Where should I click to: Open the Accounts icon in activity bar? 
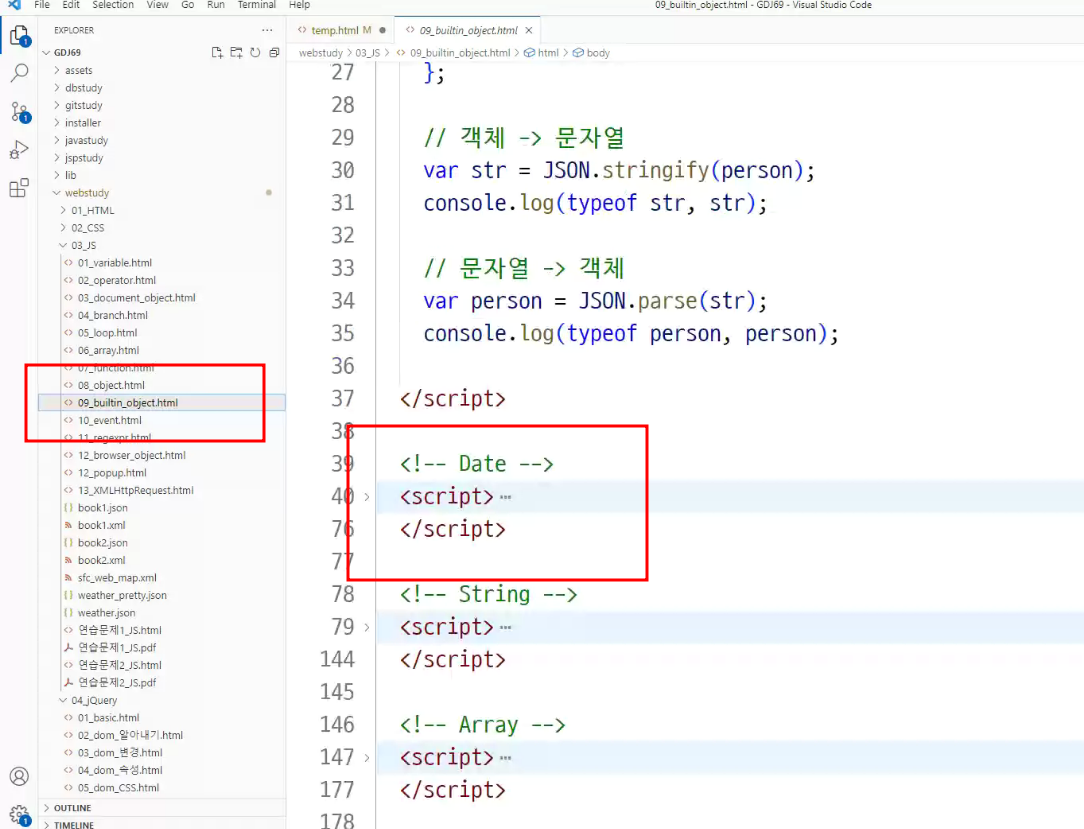pyautogui.click(x=19, y=776)
